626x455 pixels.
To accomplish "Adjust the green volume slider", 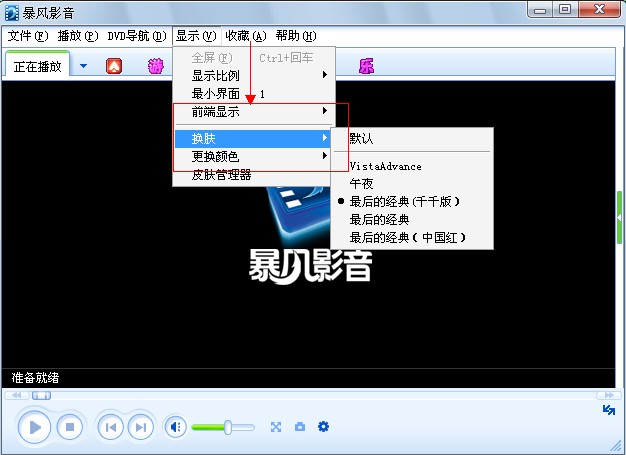I will pos(223,427).
